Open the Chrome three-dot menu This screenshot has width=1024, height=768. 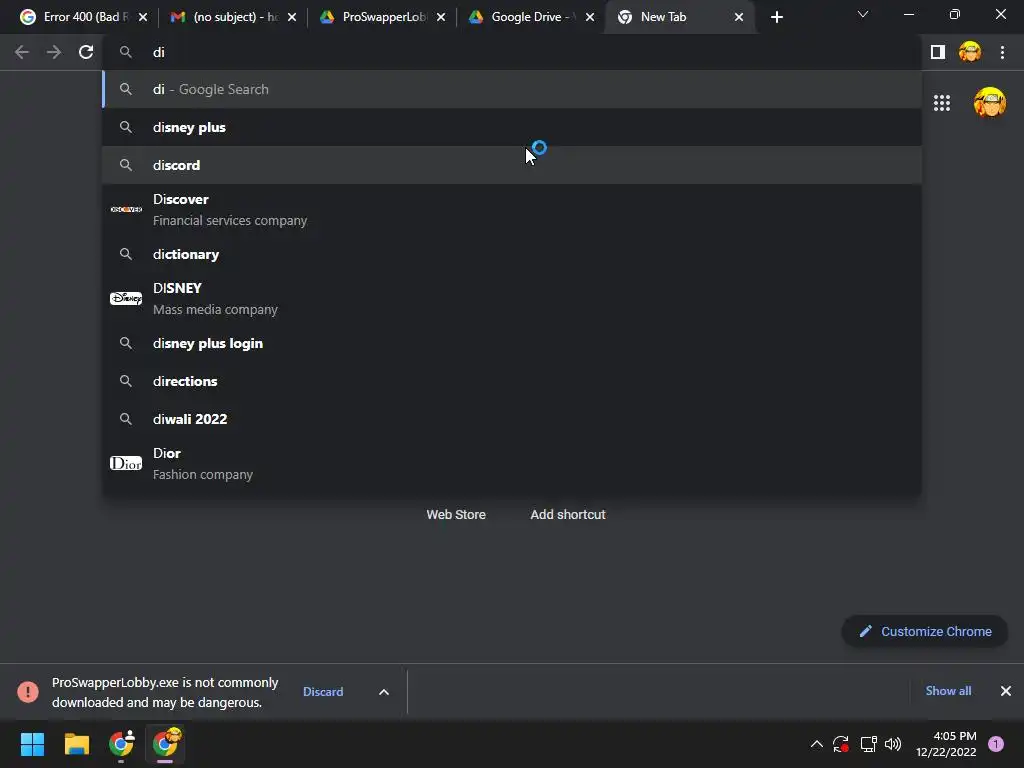pos(1002,52)
